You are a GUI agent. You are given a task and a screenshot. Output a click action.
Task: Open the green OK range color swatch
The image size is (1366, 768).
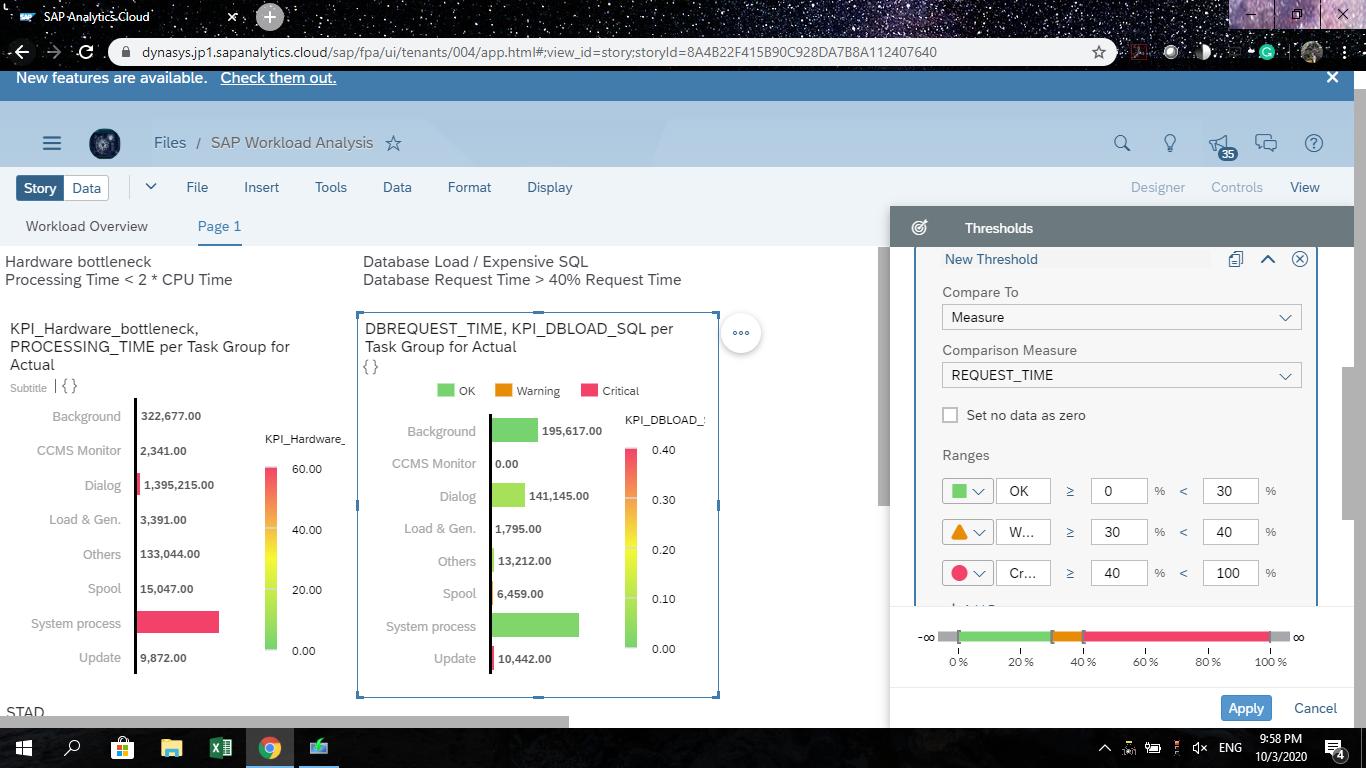(958, 491)
